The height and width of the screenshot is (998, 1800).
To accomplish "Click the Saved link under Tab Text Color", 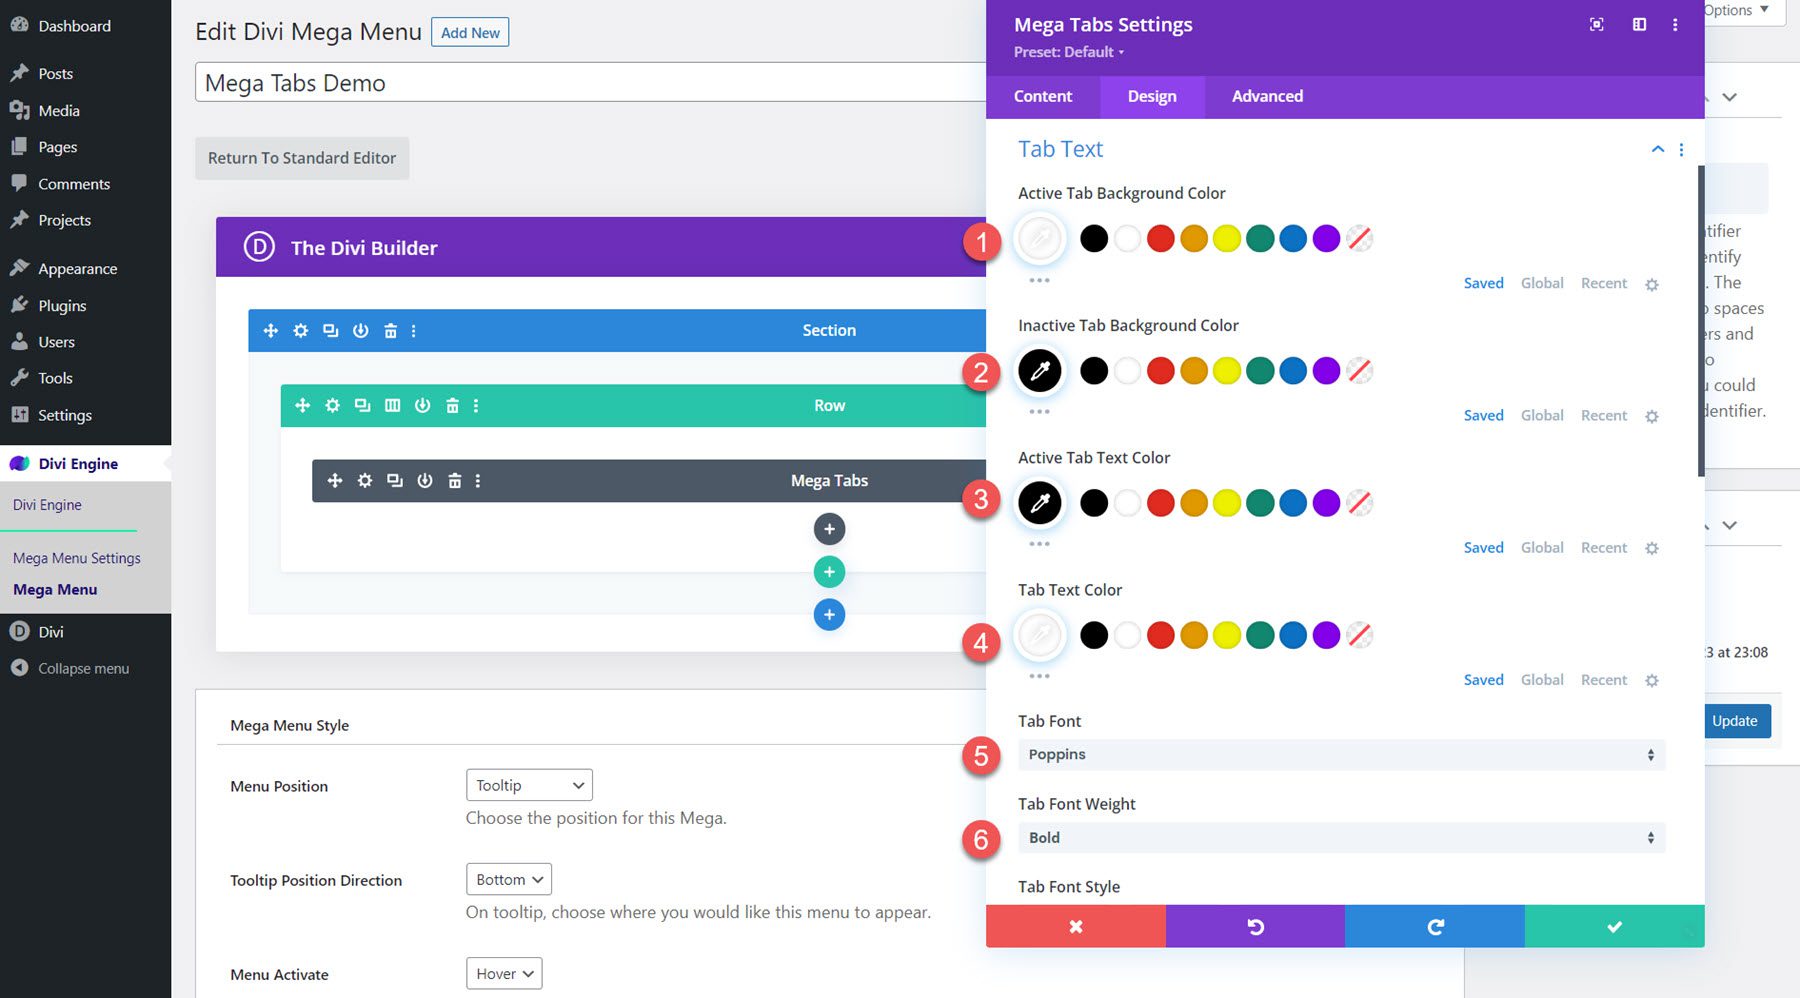I will 1483,679.
